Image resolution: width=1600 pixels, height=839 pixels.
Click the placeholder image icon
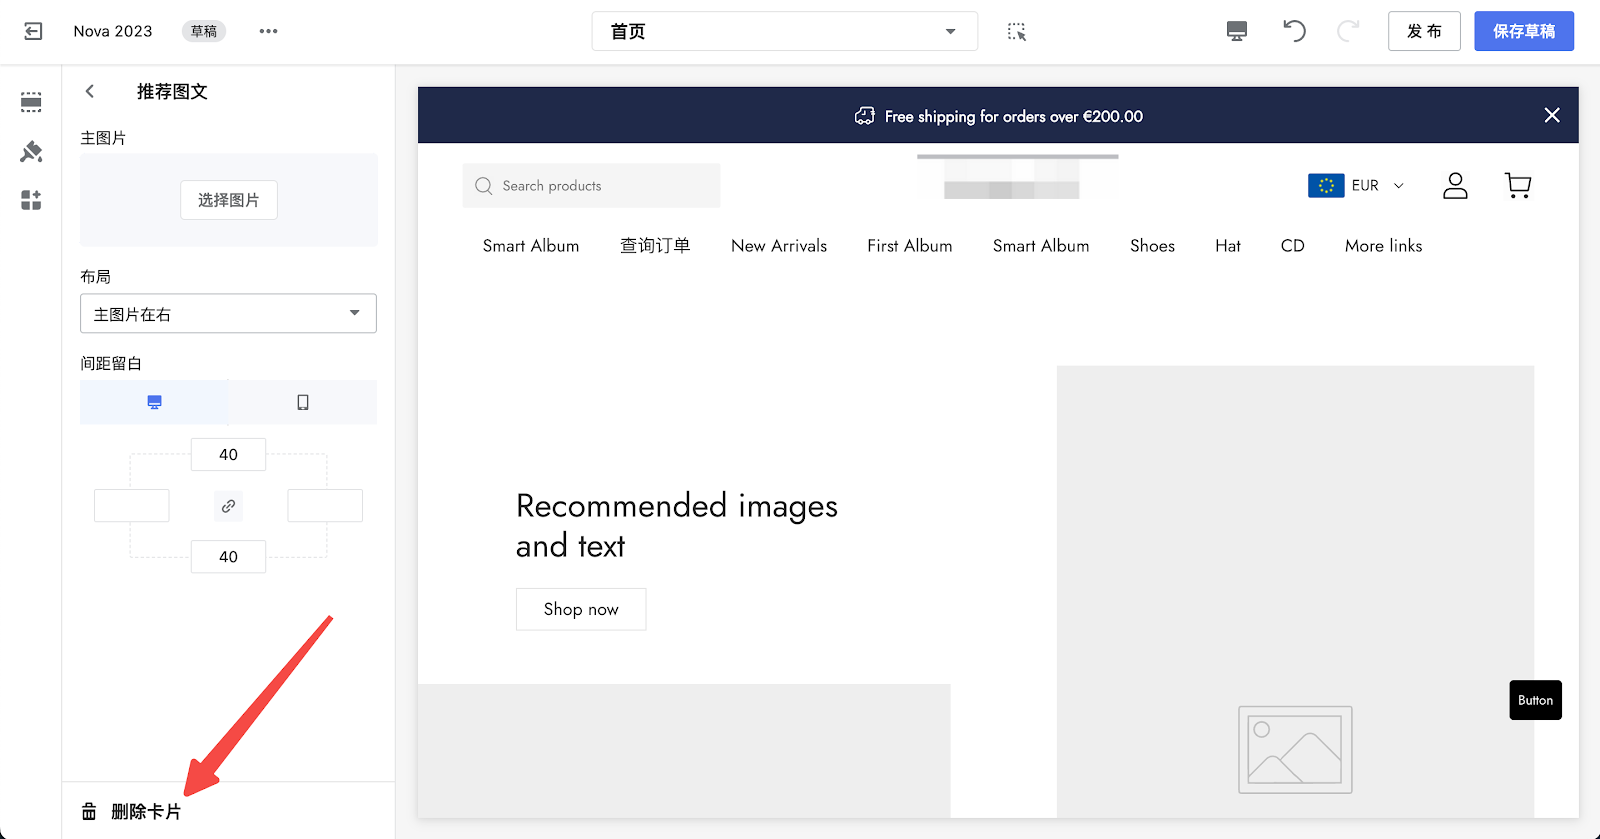[x=1295, y=750]
